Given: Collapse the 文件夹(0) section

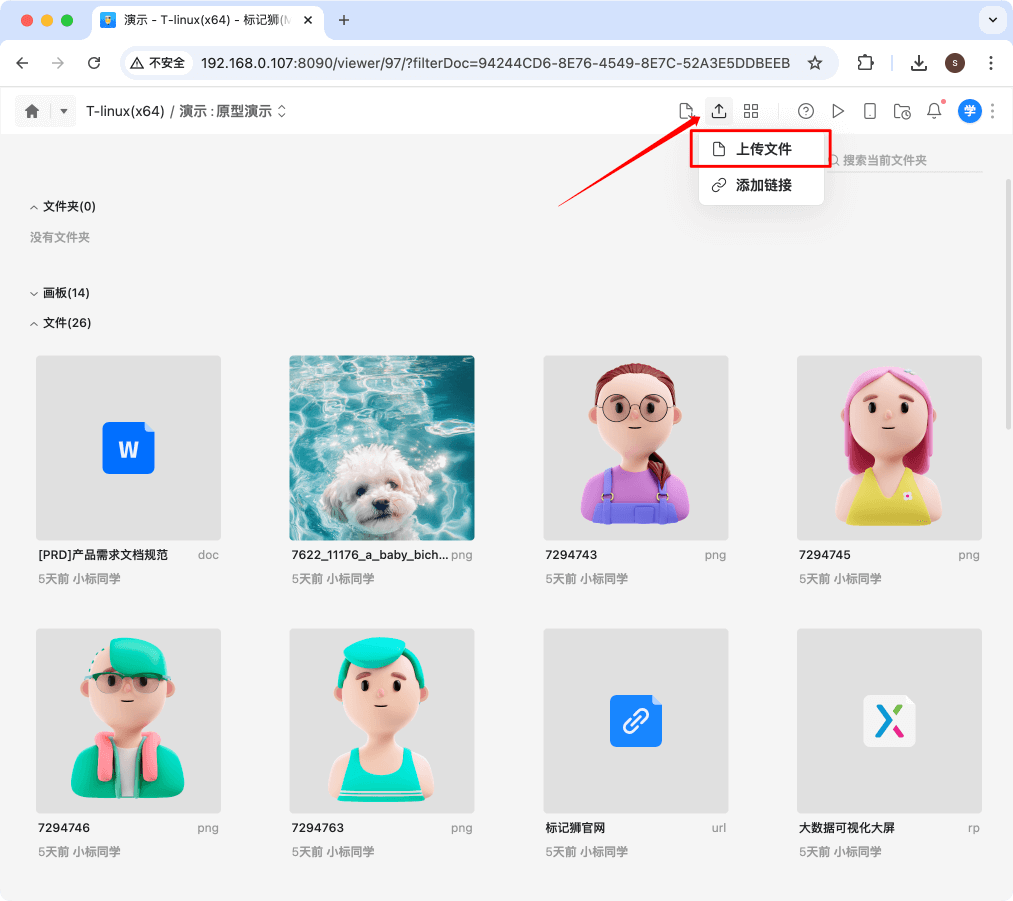Looking at the screenshot, I should pyautogui.click(x=34, y=207).
